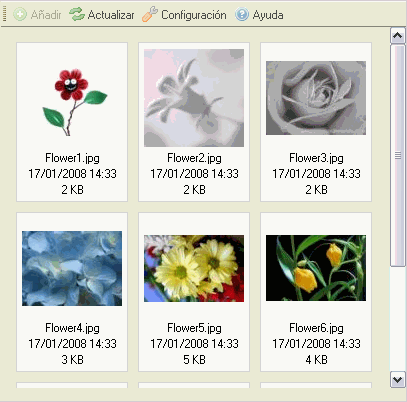Click the Actualizar toolbar label
The width and height of the screenshot is (407, 402).
coord(111,15)
